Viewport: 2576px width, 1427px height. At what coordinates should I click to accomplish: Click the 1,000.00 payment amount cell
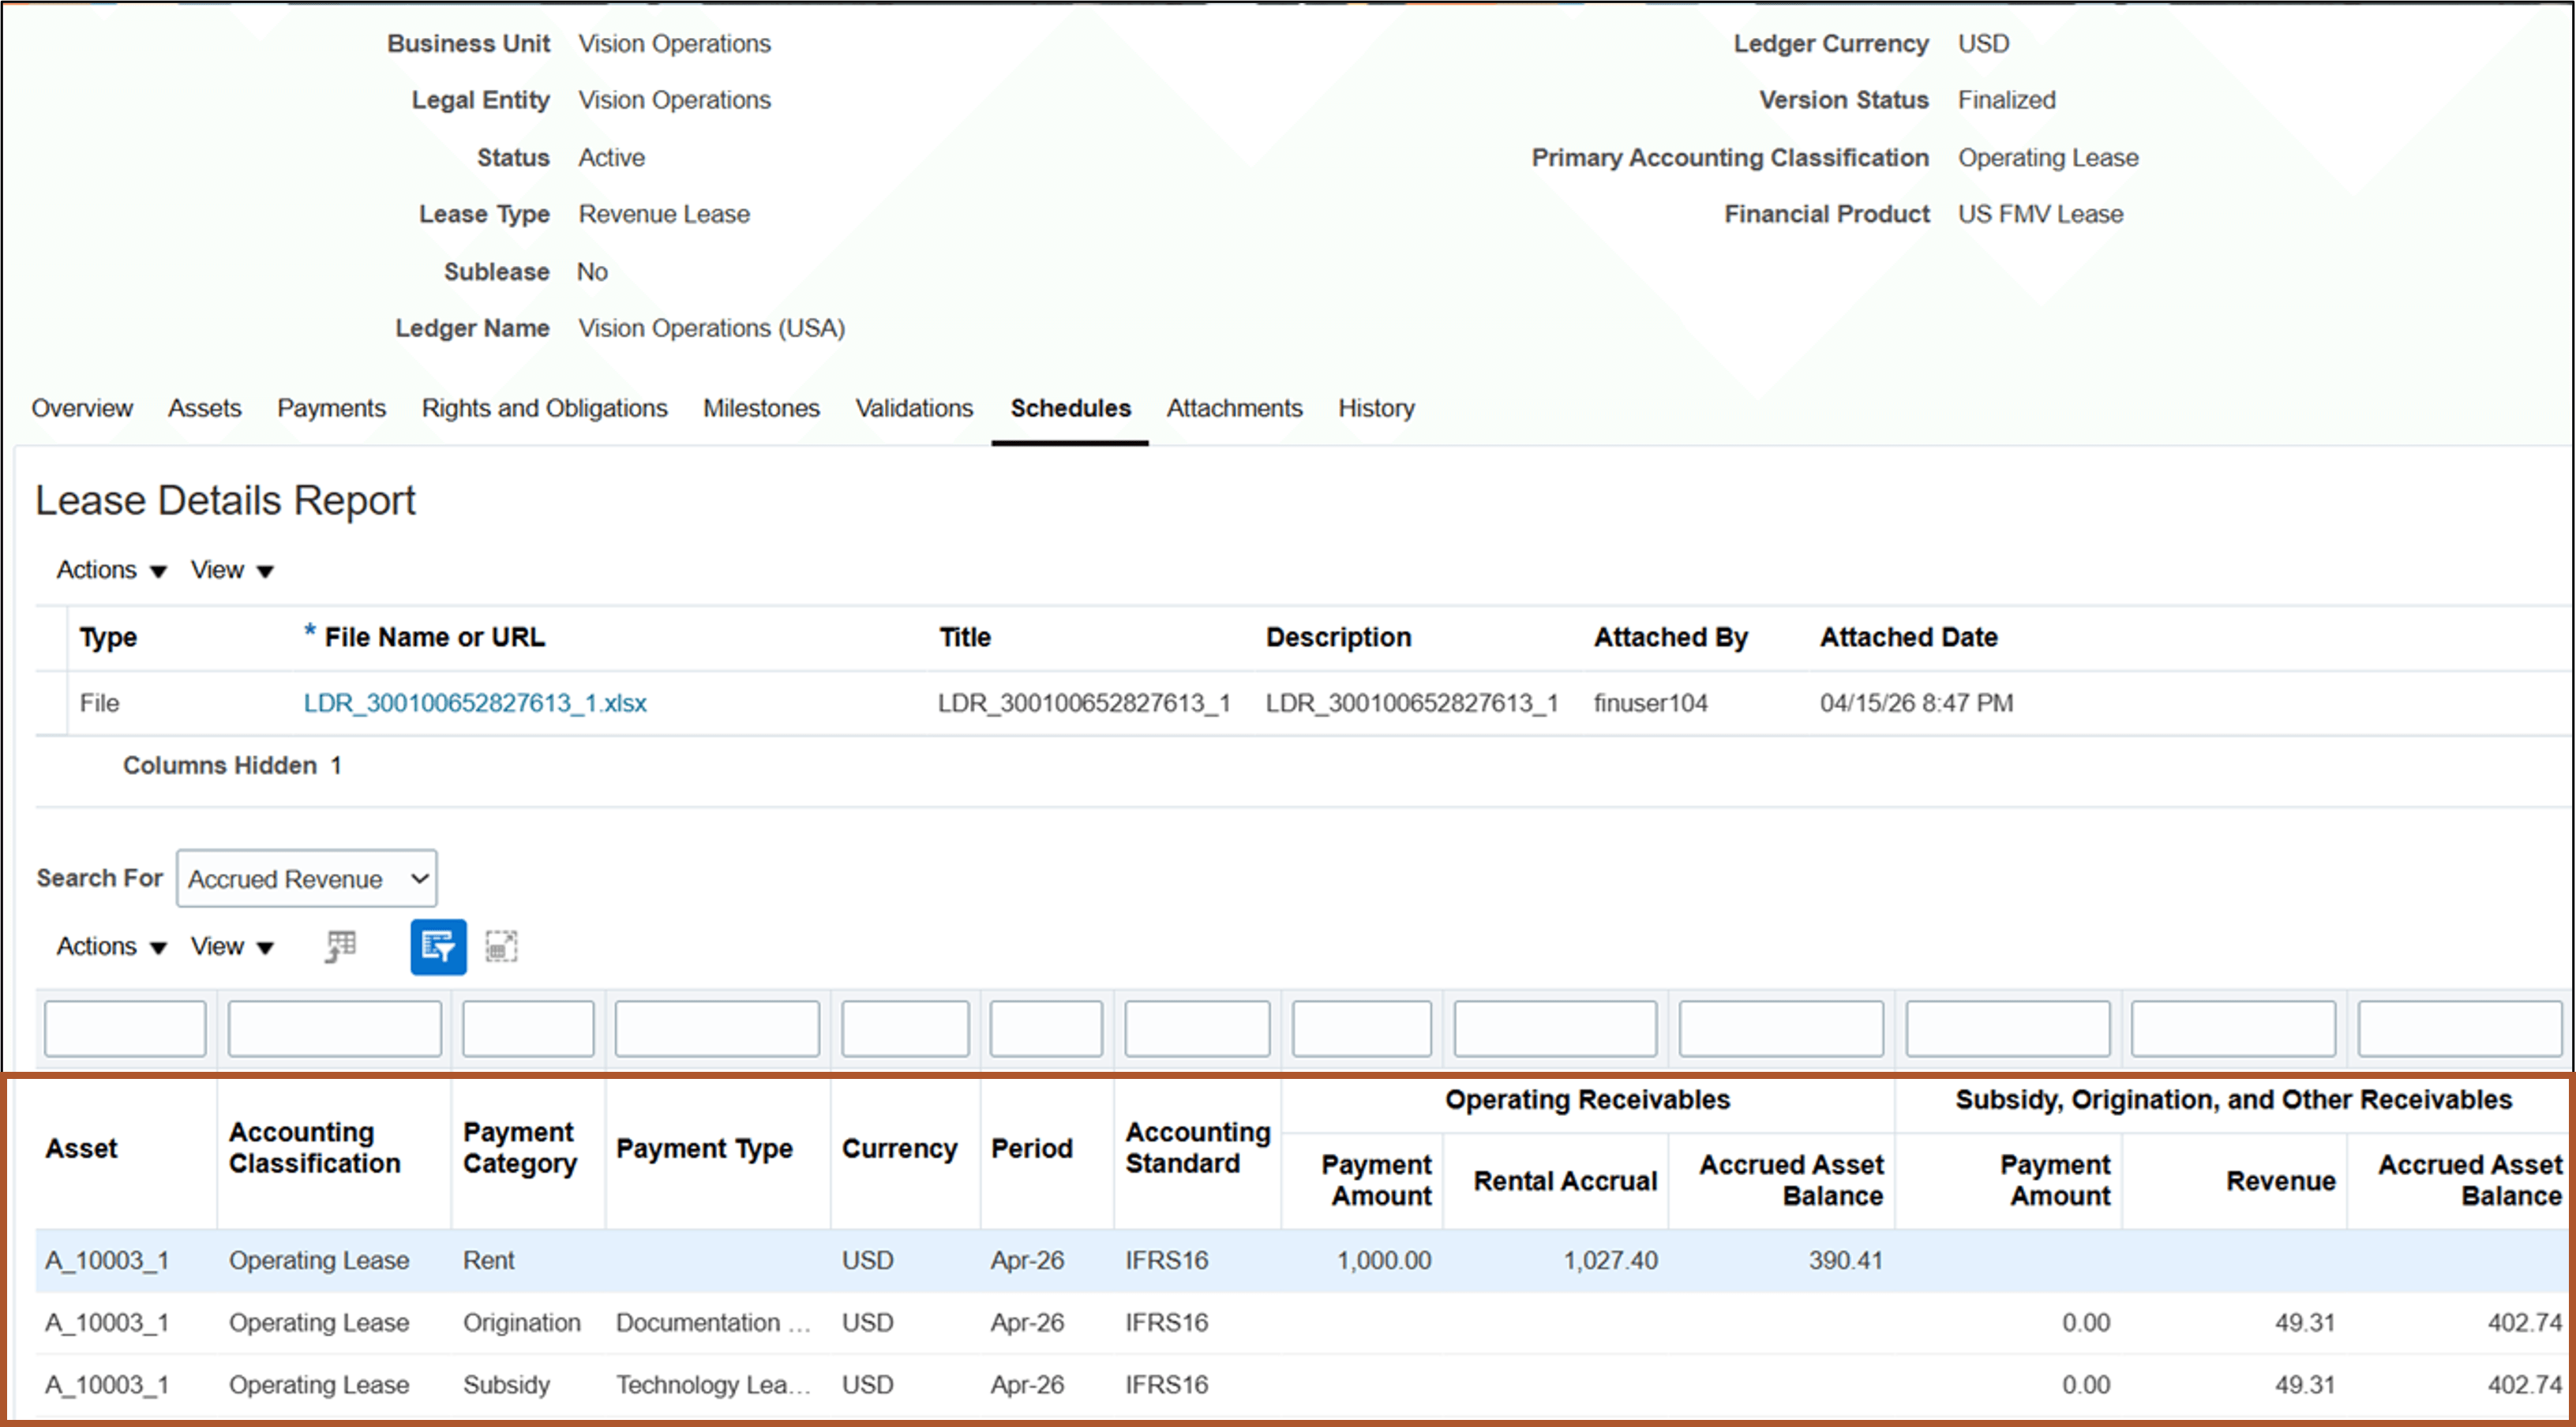pos(1384,1261)
